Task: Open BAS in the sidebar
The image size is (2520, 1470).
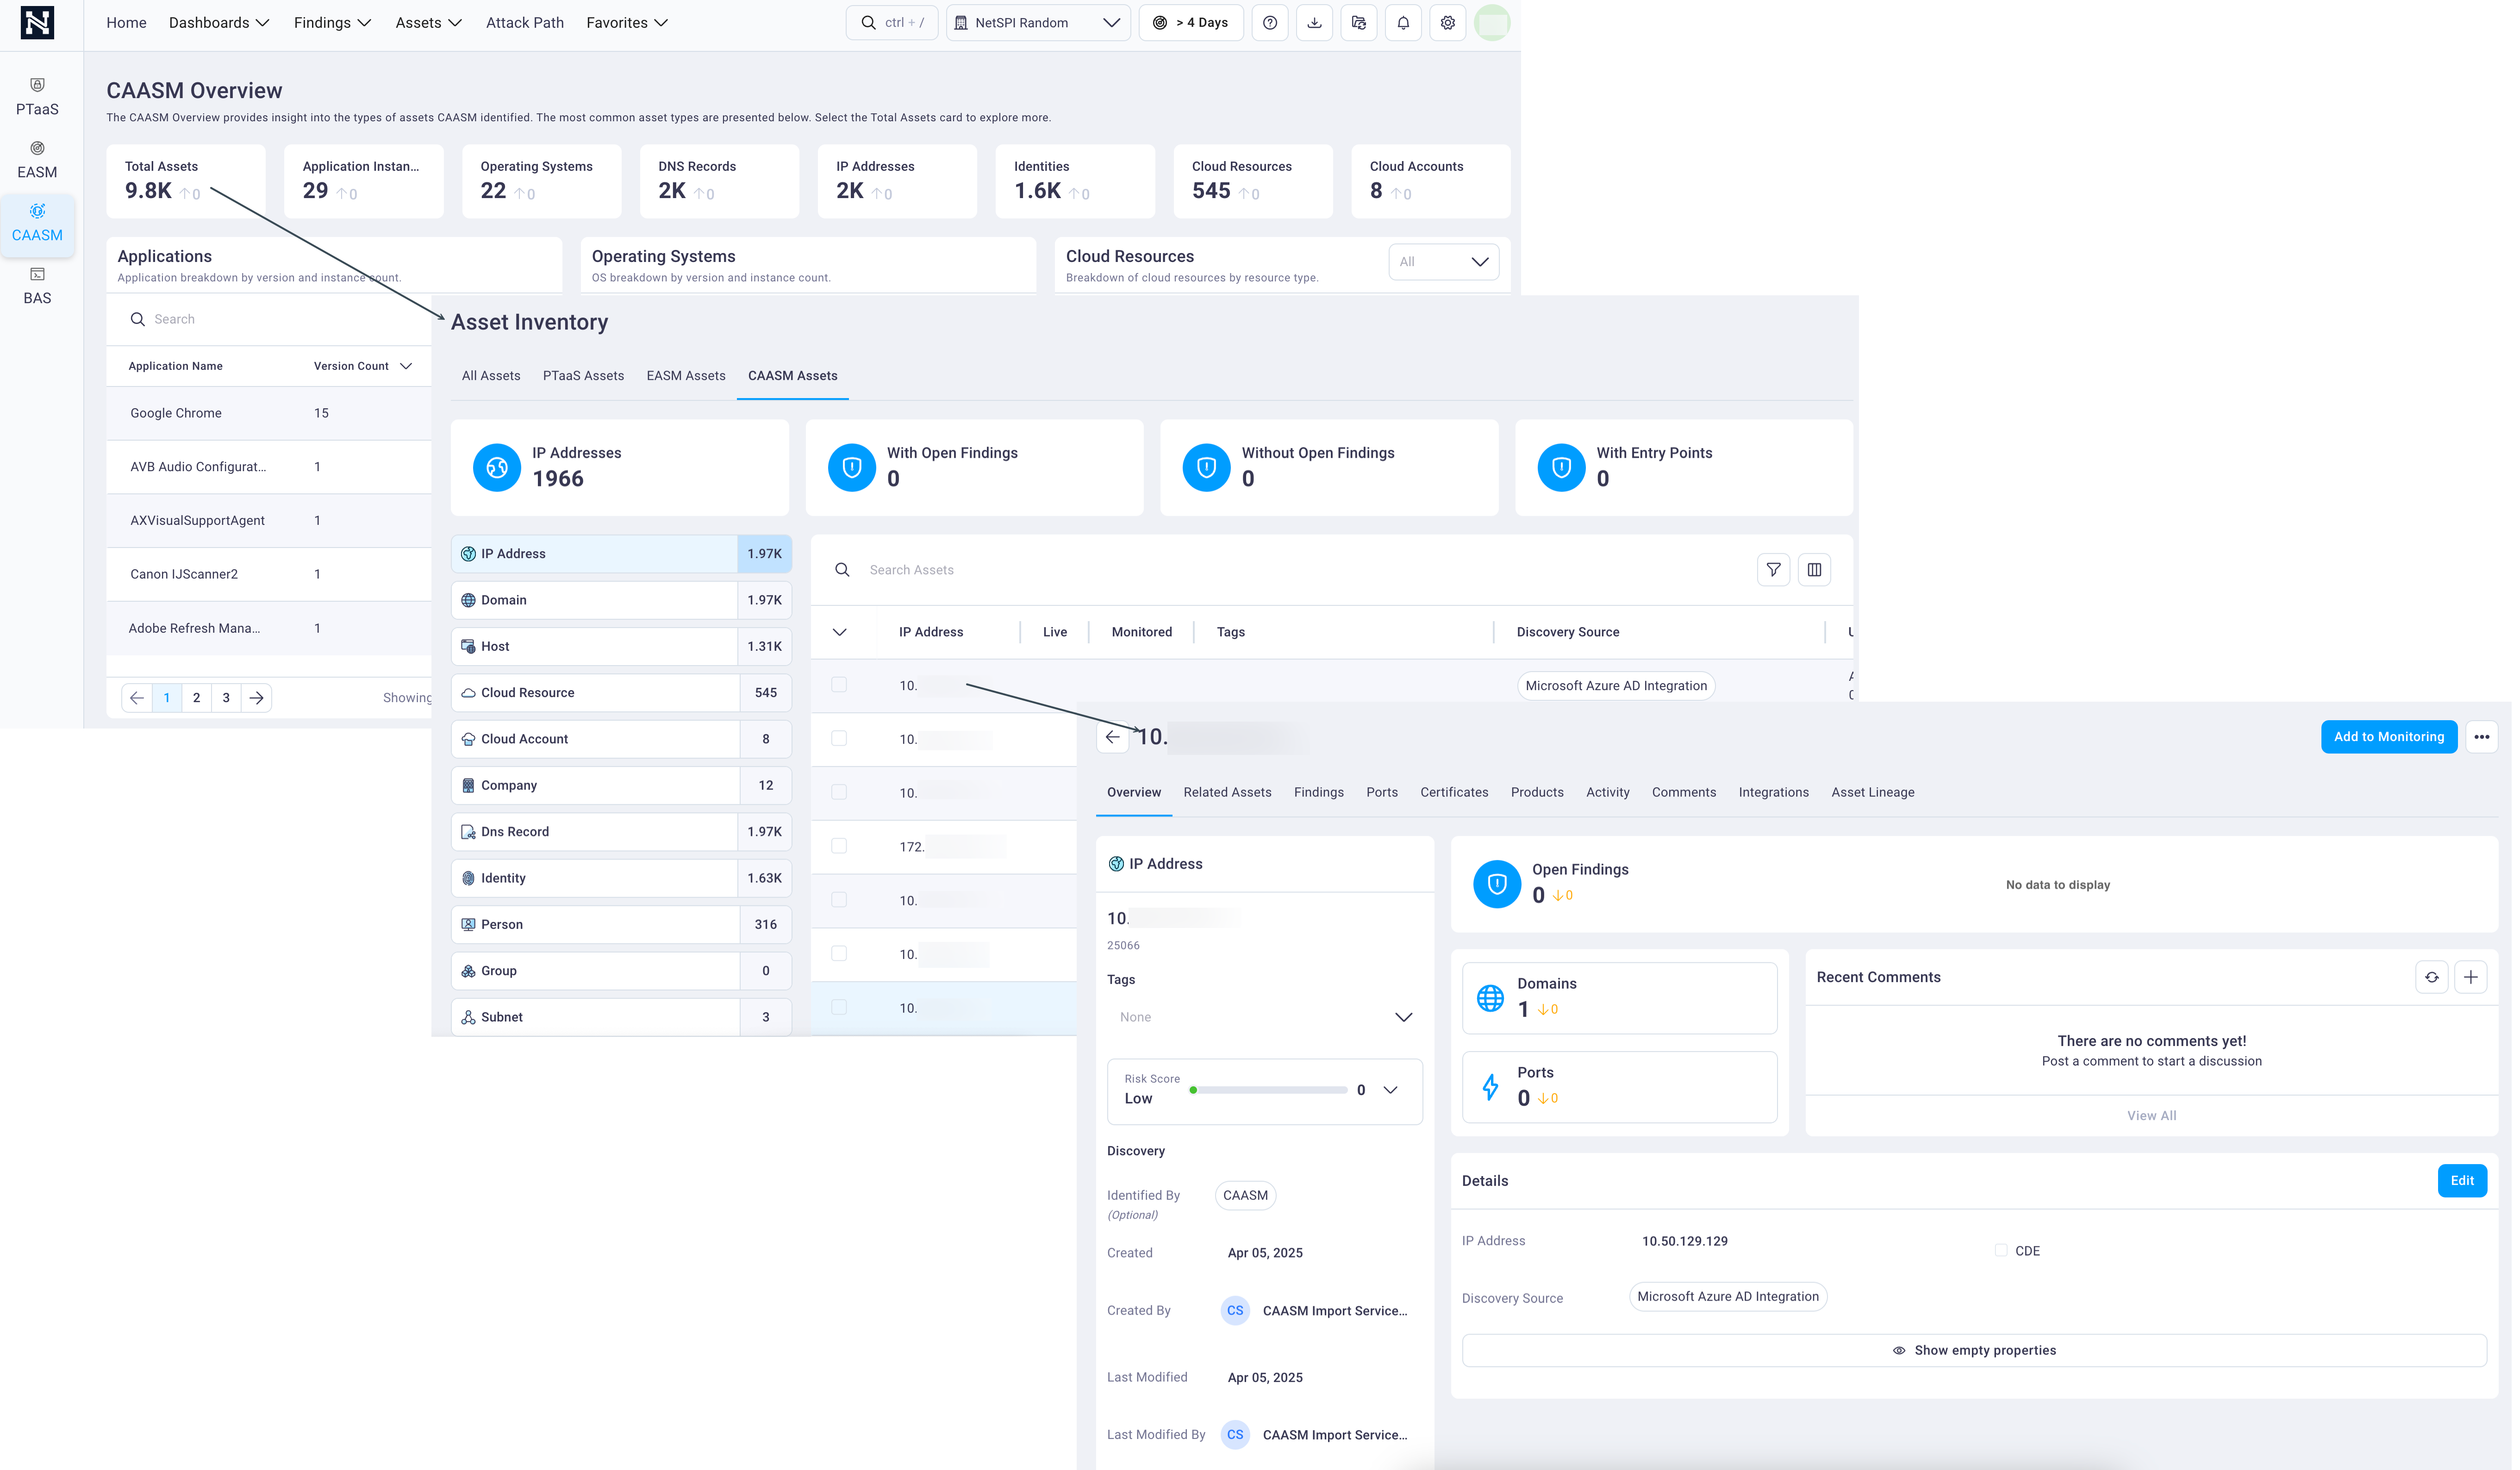Action: click(37, 286)
